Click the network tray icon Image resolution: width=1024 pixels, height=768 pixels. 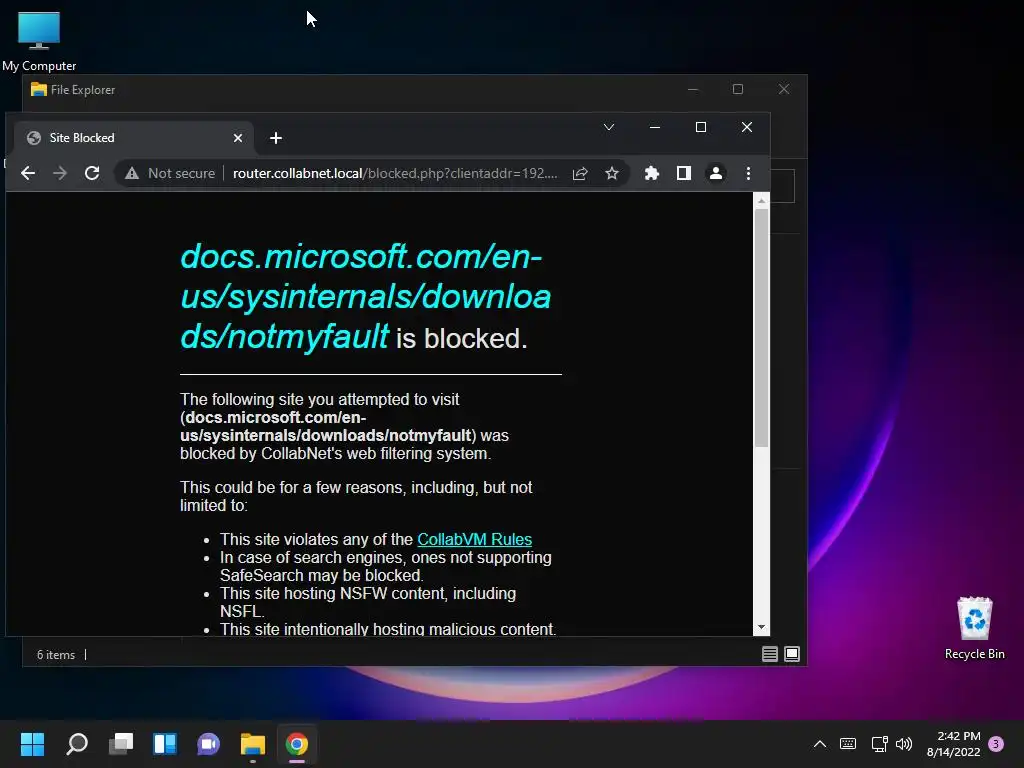point(880,744)
